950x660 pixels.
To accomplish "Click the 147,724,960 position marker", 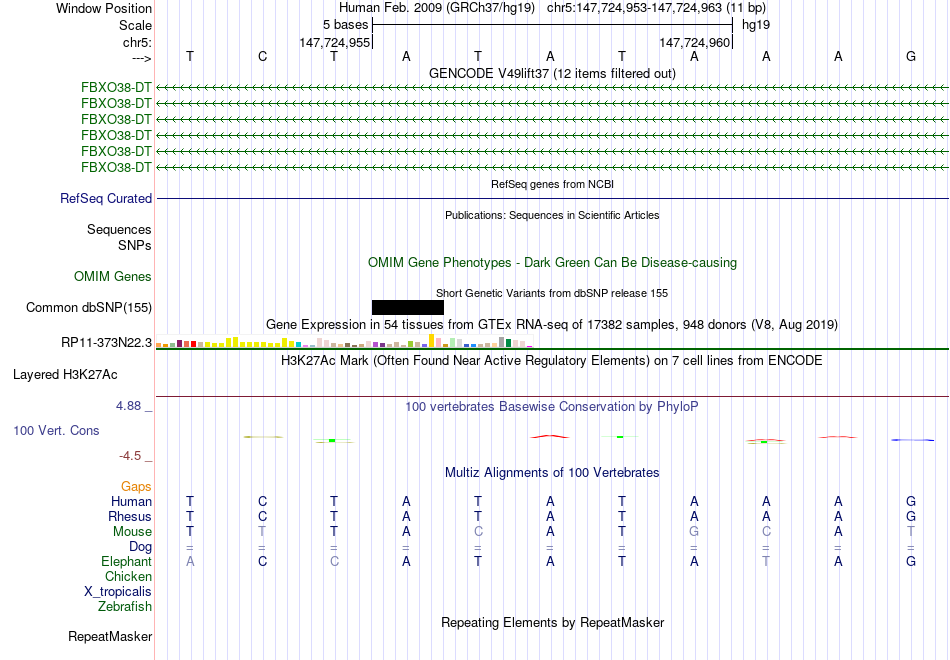I will tap(694, 42).
